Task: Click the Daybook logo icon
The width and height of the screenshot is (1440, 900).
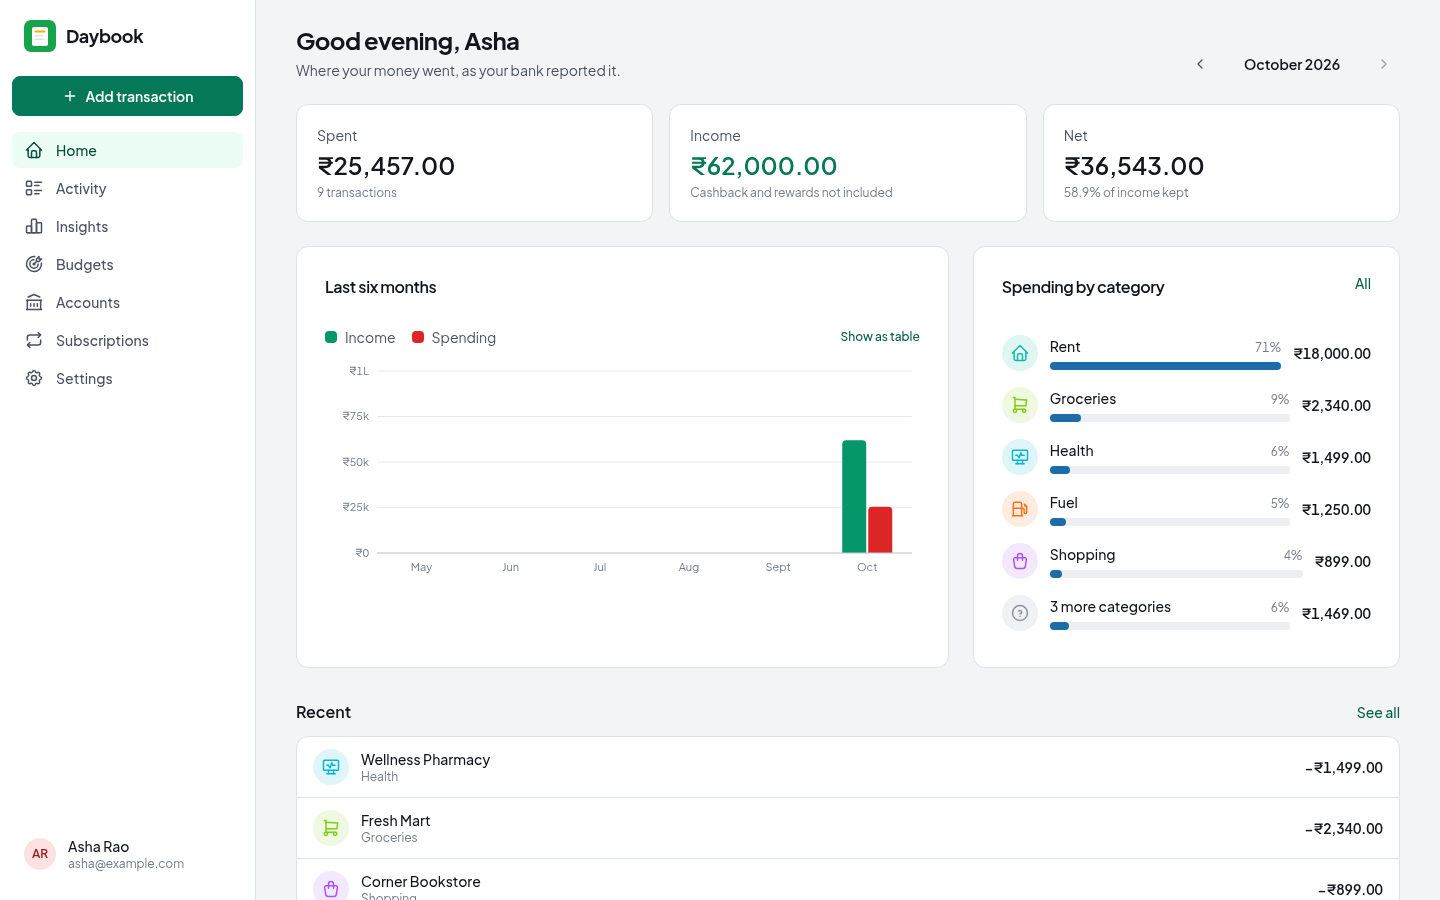Action: coord(40,36)
